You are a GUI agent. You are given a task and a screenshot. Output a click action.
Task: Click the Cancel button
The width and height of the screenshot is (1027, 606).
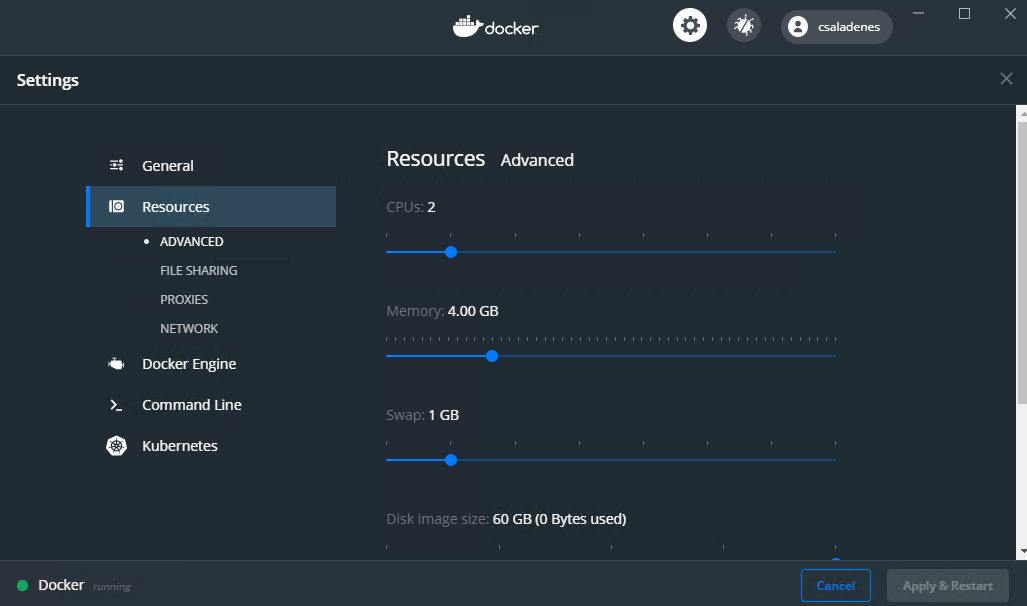[x=836, y=585]
